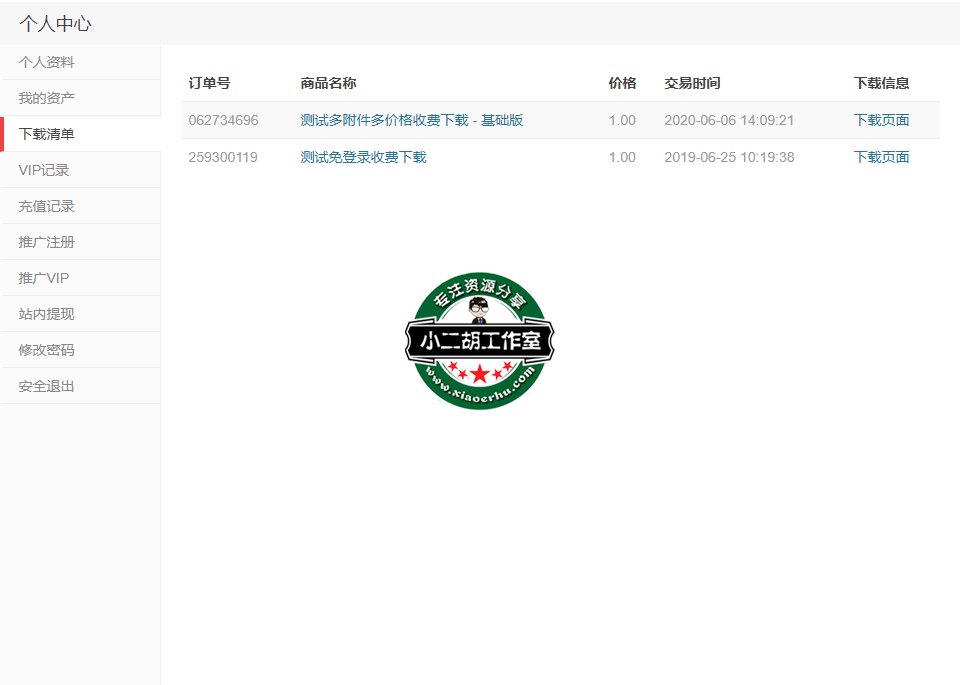Open 站内提现 withdrawal page
This screenshot has width=961, height=685.
(x=40, y=313)
